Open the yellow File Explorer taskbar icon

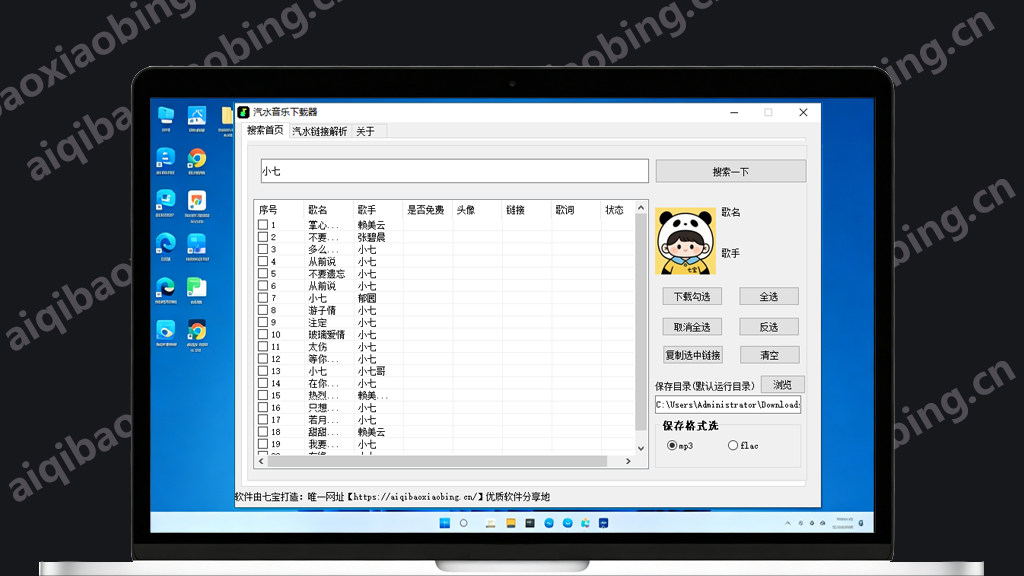click(511, 523)
